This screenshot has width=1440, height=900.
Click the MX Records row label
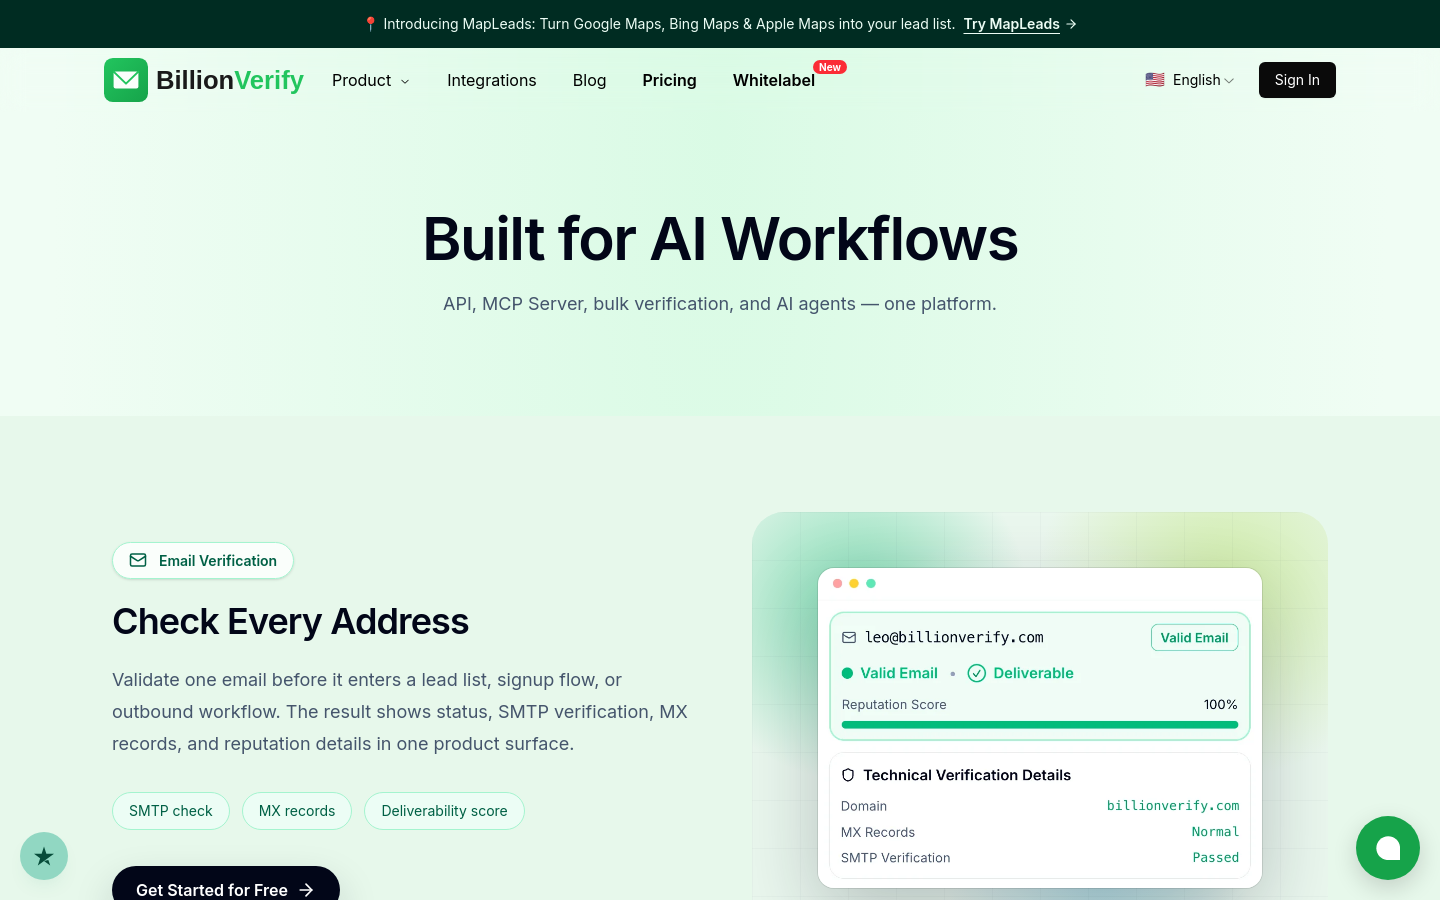878,832
